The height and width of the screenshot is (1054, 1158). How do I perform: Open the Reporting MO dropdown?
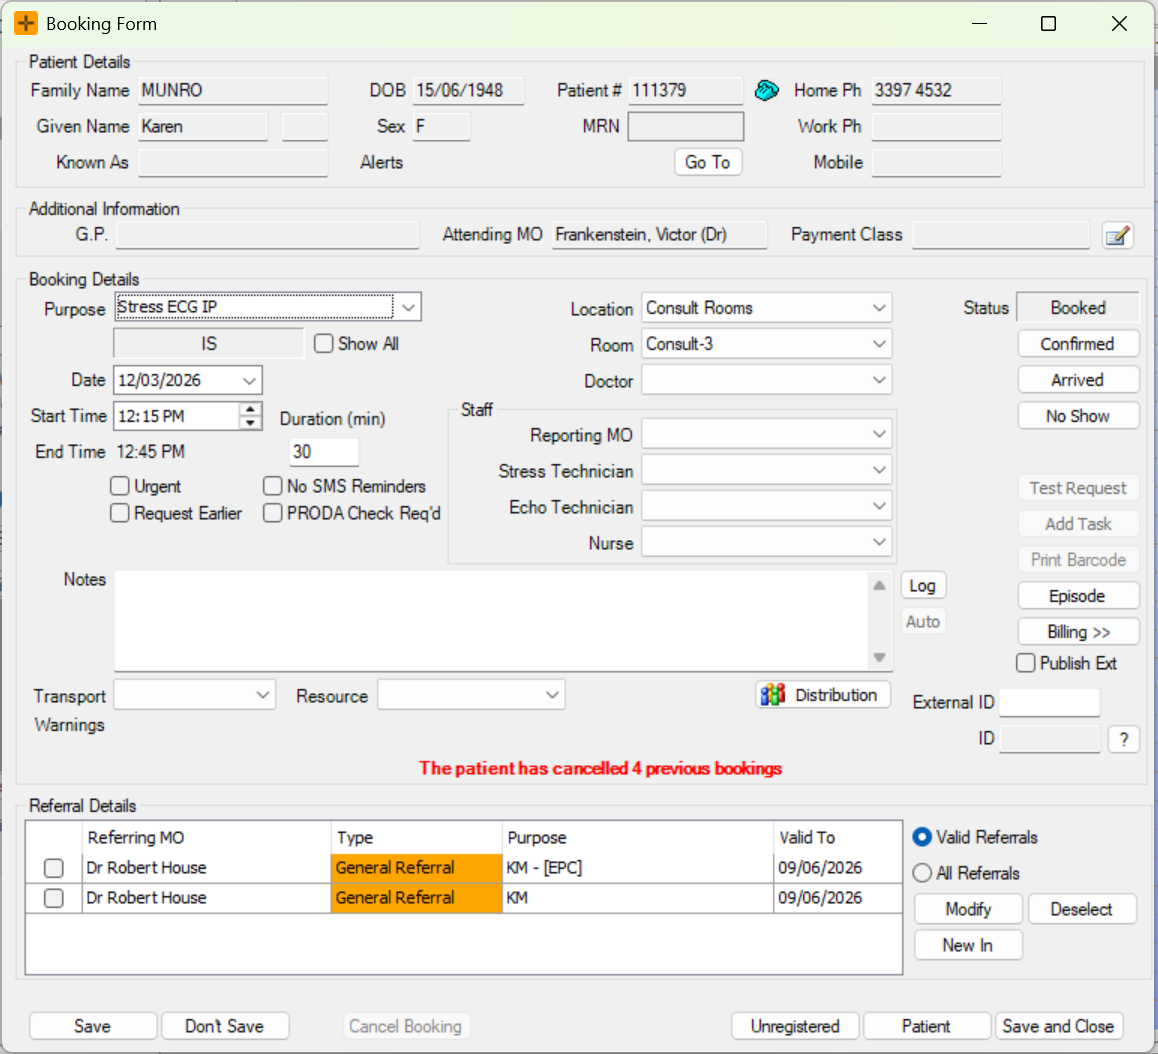879,435
